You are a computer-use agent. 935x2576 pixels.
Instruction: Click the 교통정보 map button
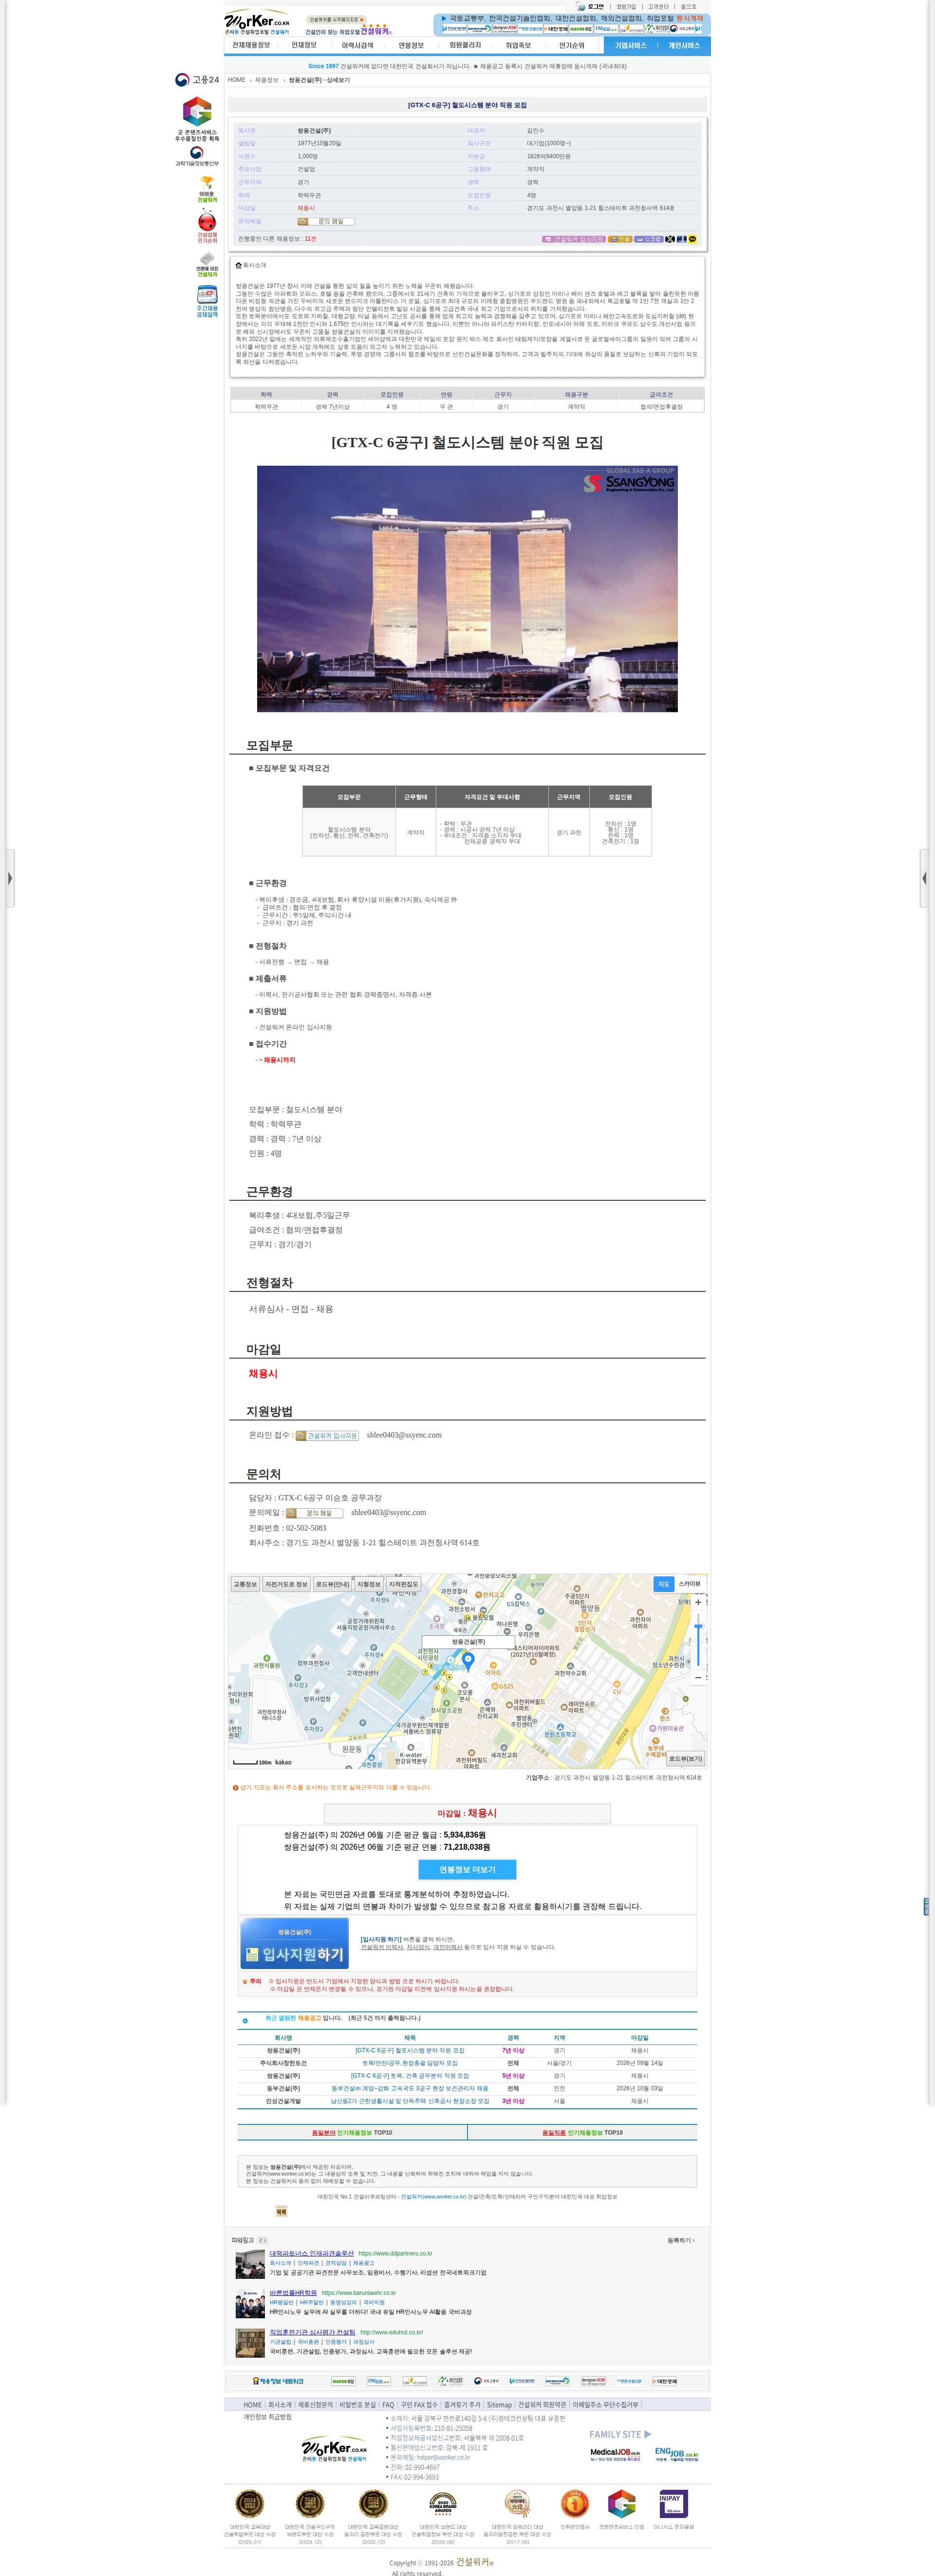245,1584
